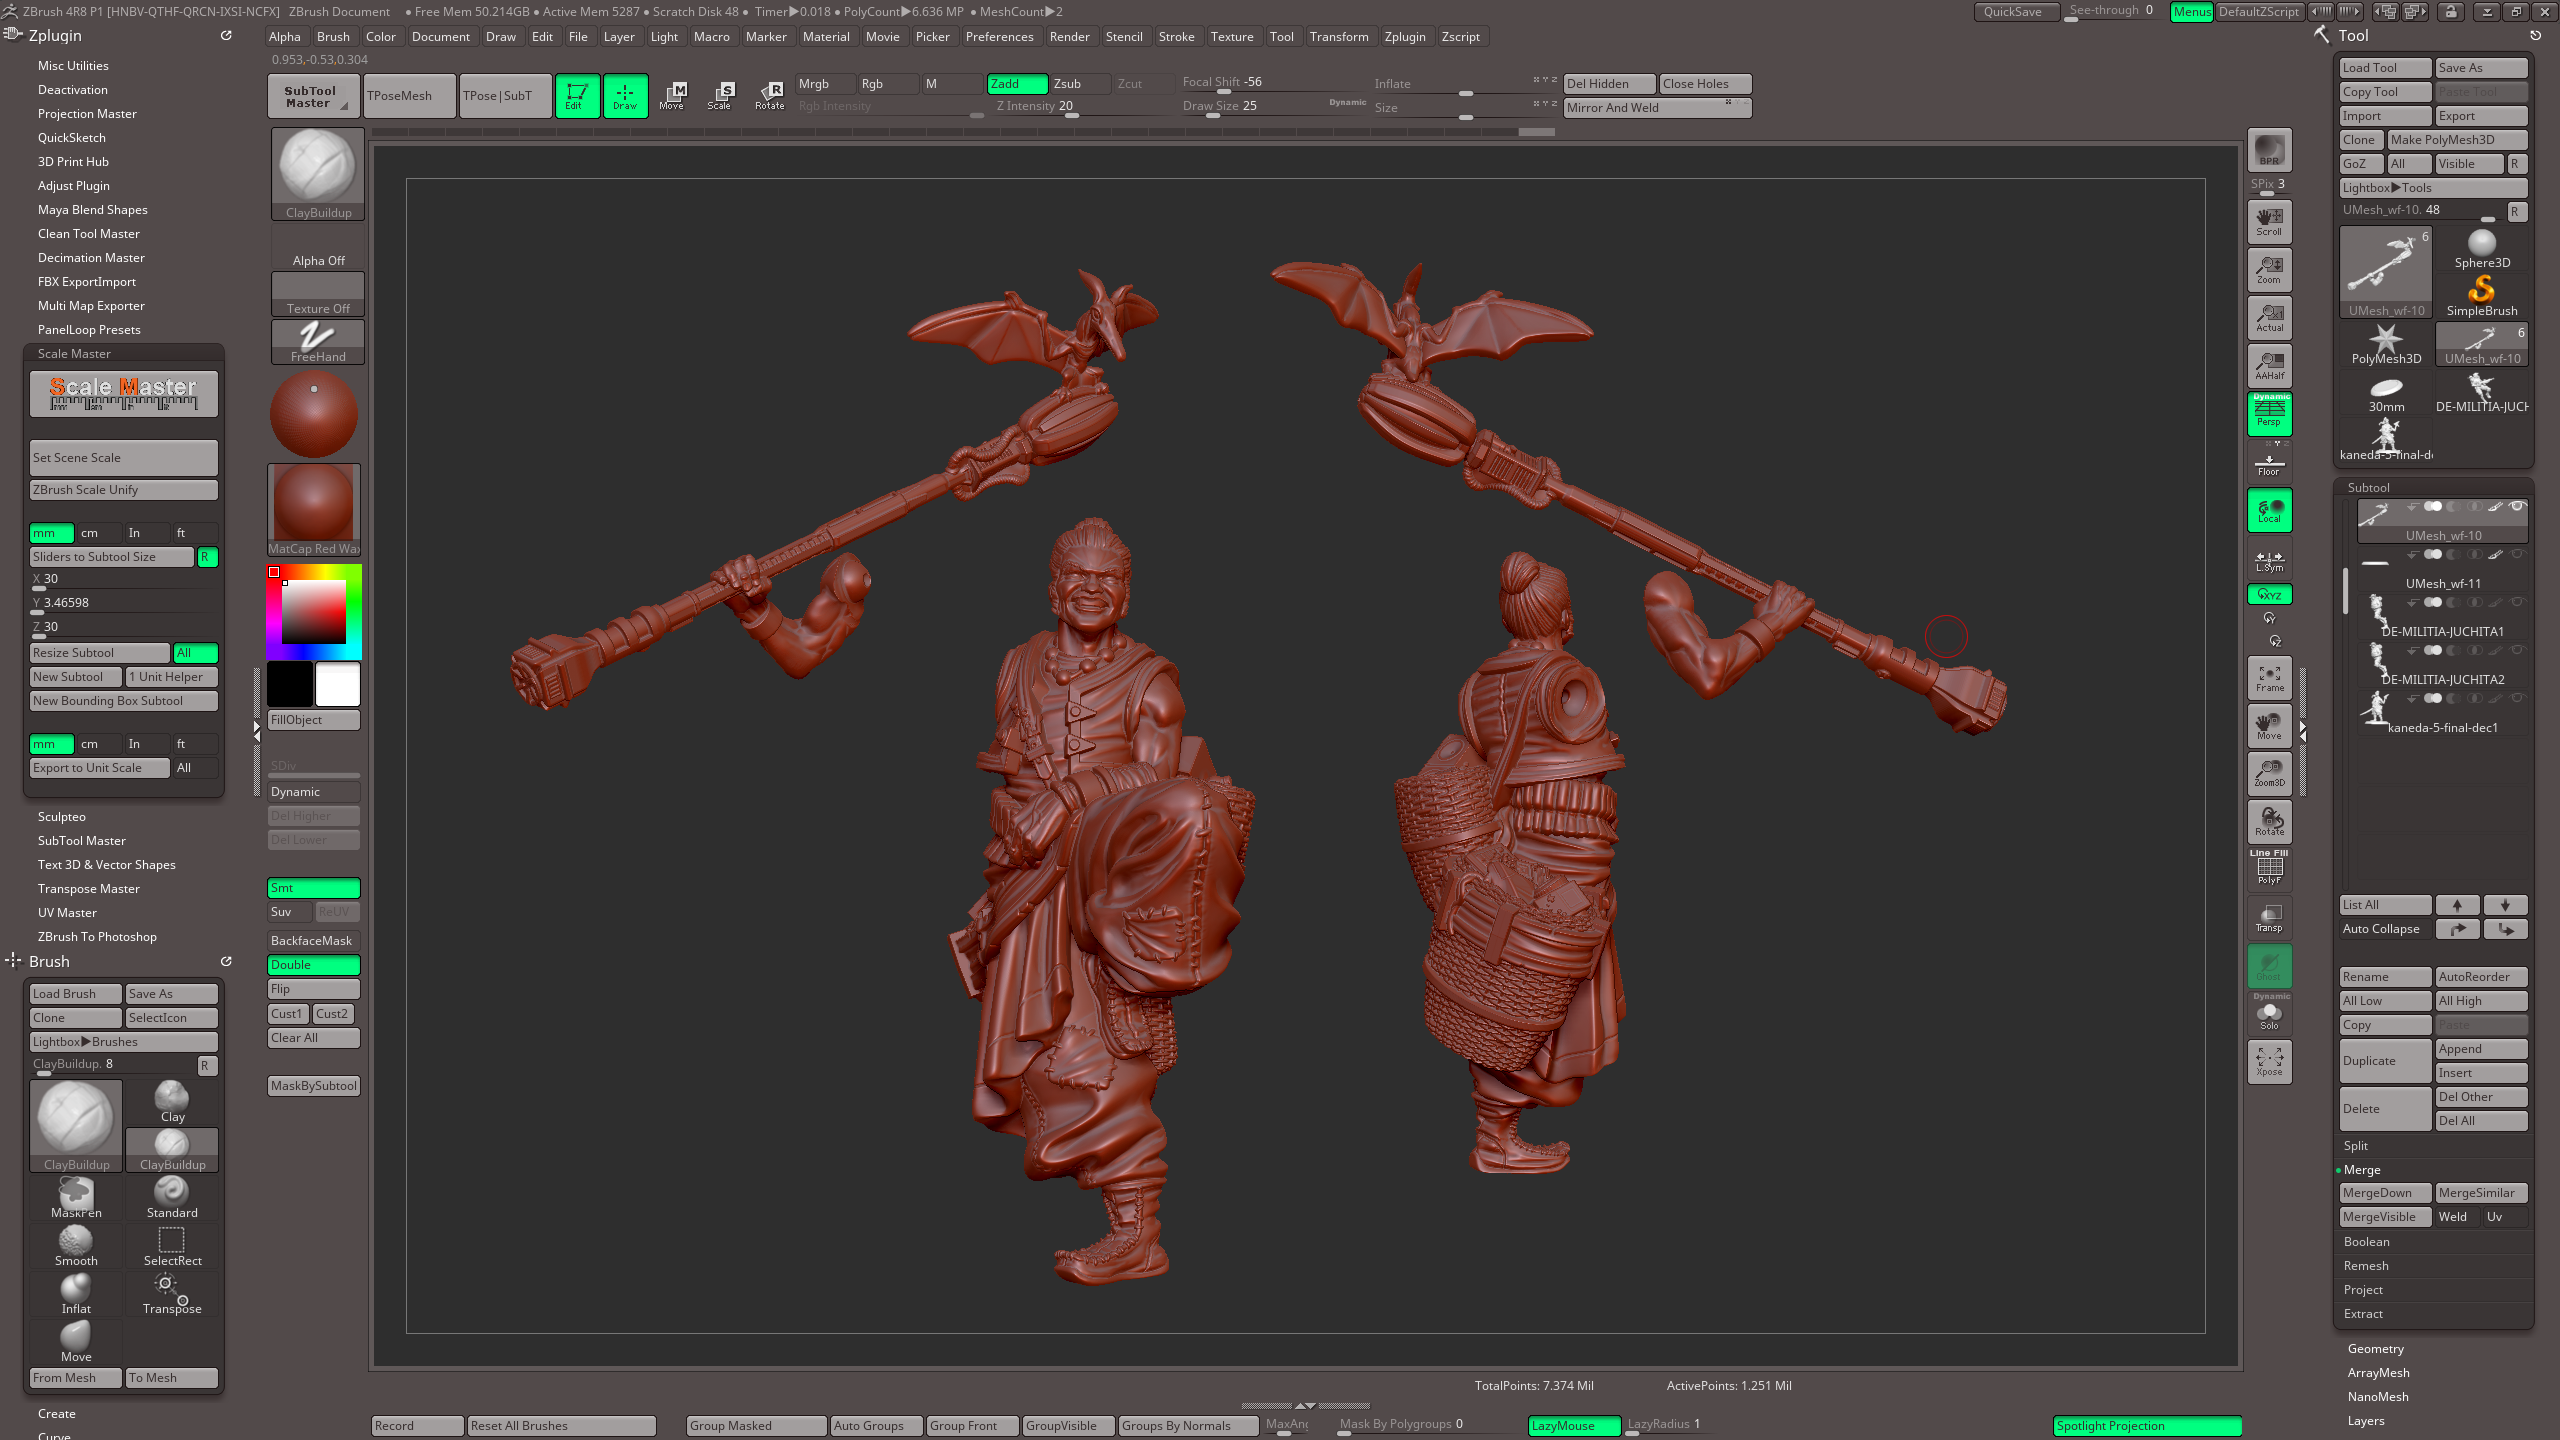Expand the ArrayMesh subpalette

click(2378, 1373)
